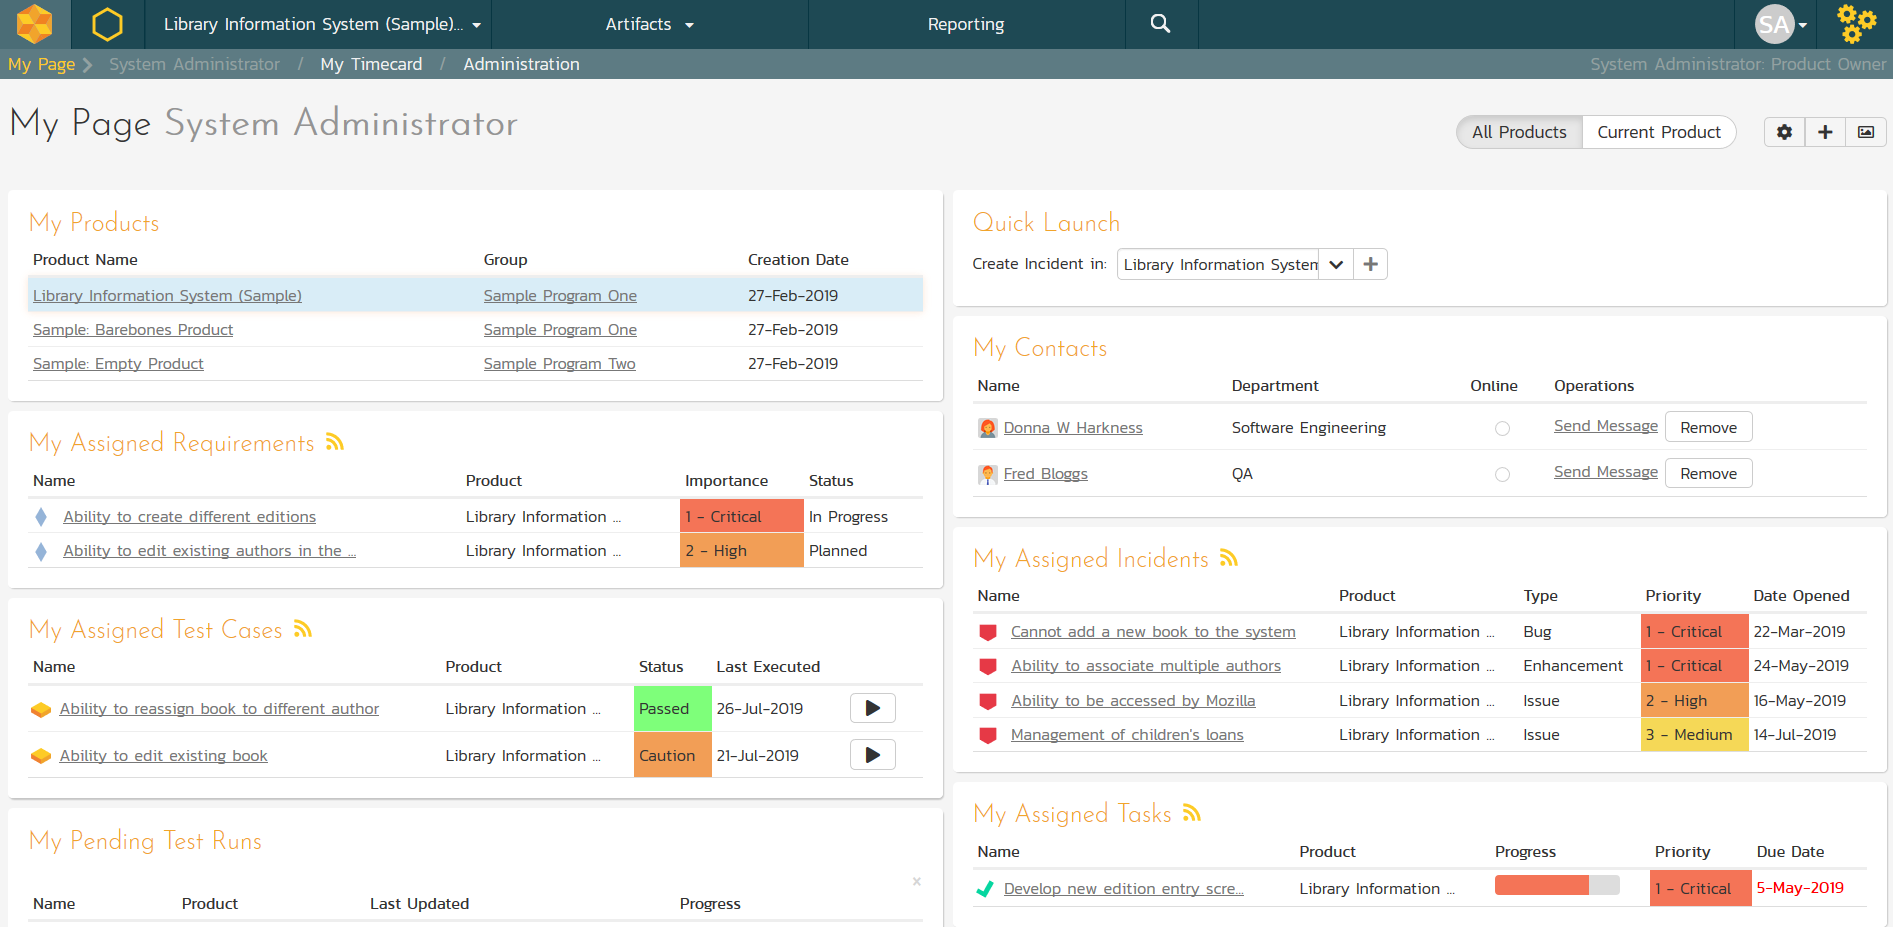Open incident Cannot add a new book
This screenshot has height=927, width=1893.
coord(1152,632)
